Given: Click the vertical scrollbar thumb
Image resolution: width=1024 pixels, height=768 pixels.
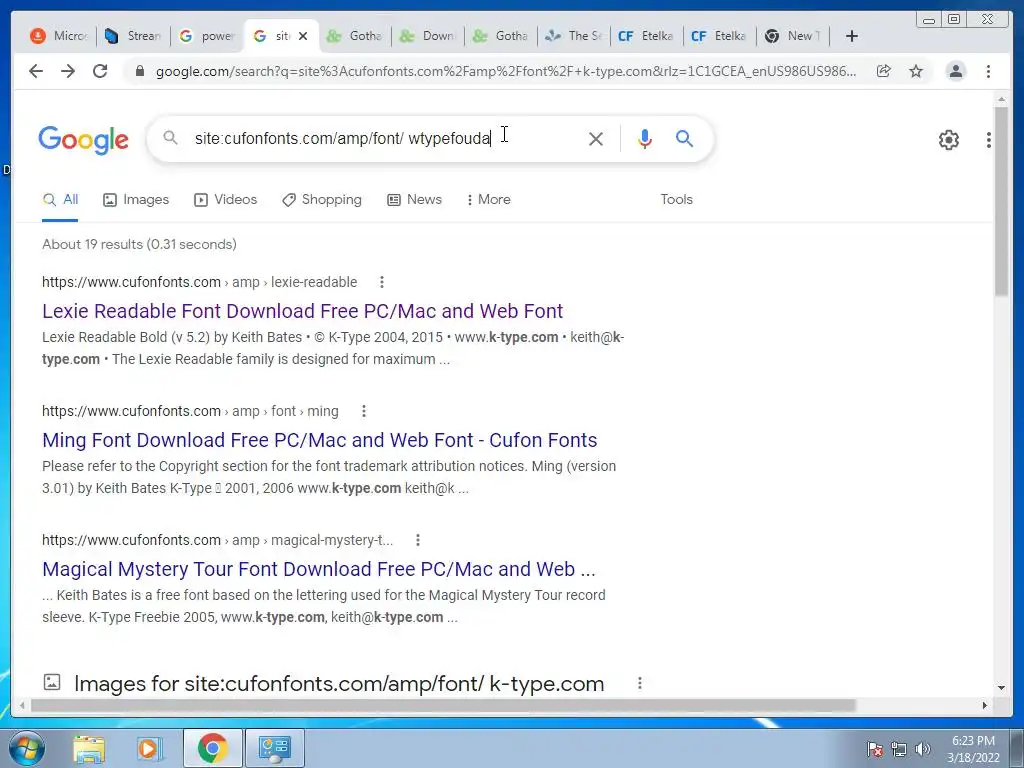Looking at the screenshot, I should click(x=1001, y=201).
